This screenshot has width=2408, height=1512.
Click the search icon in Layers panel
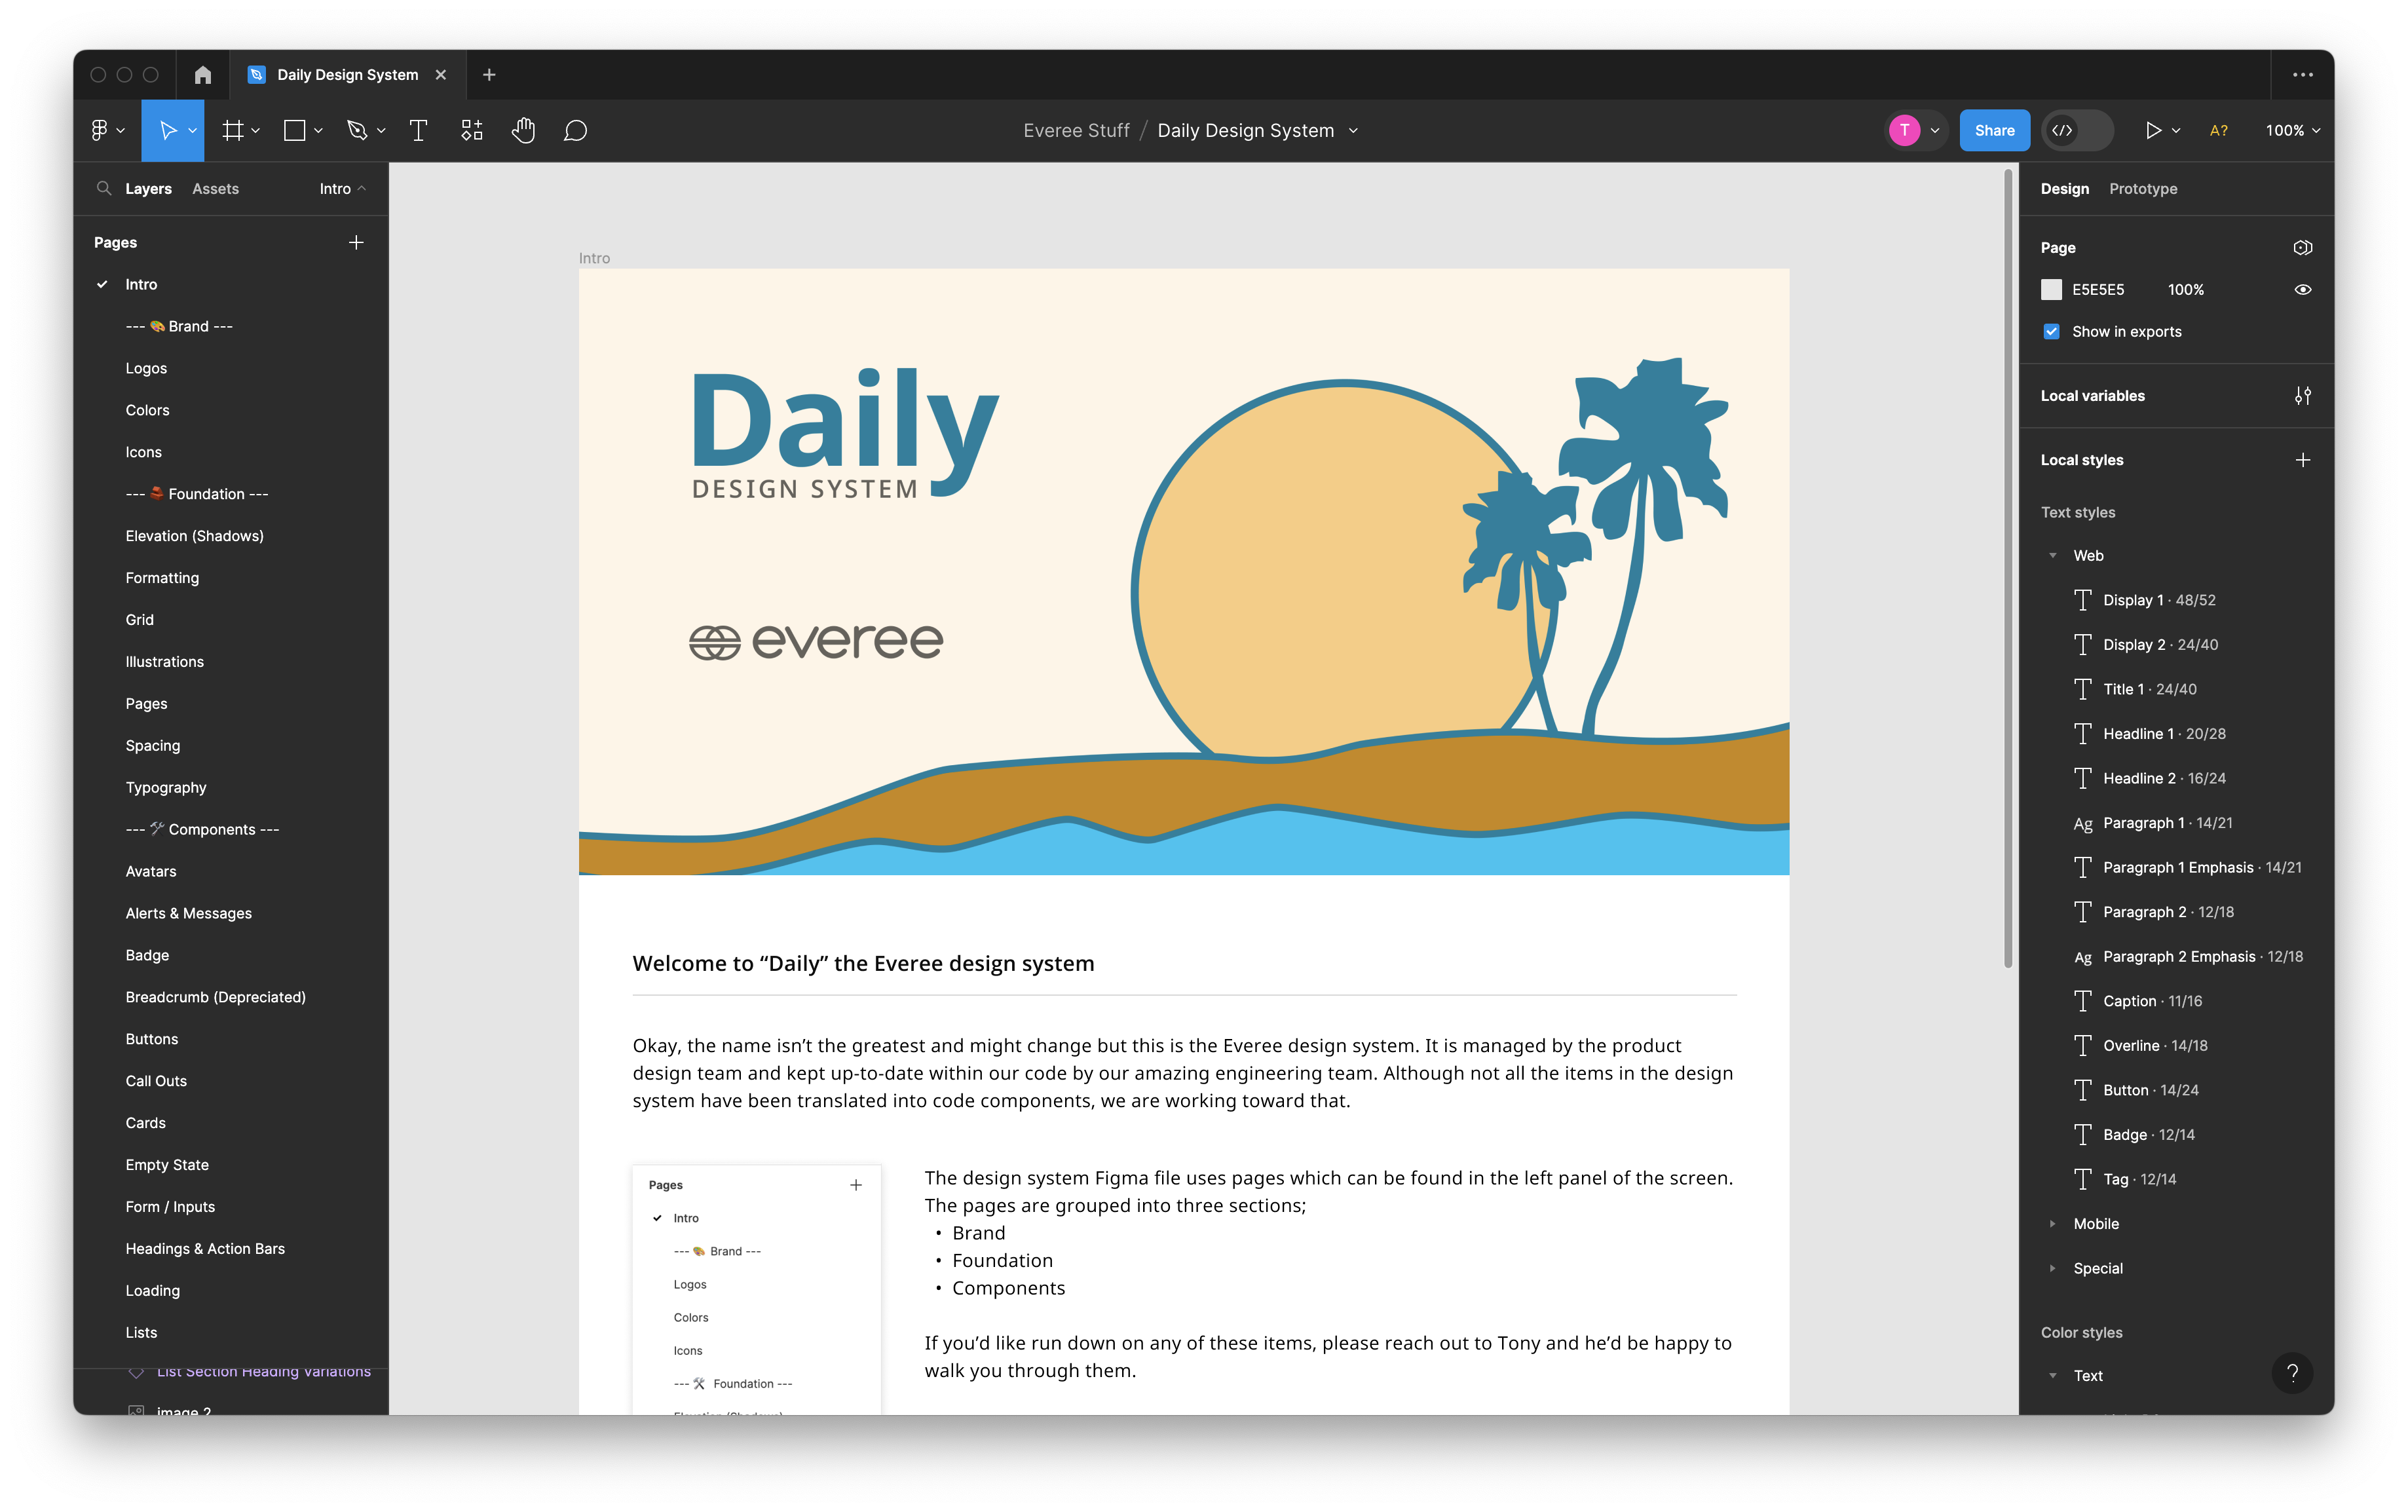click(104, 188)
